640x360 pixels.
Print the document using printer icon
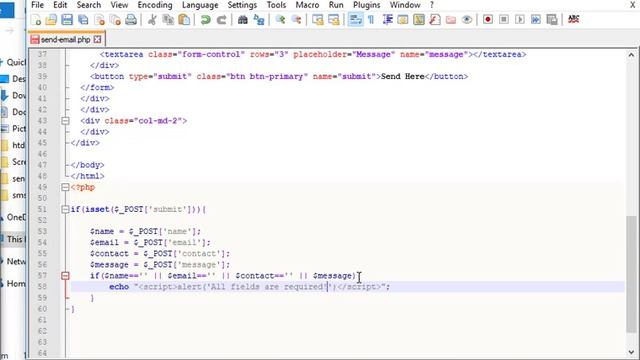131,20
